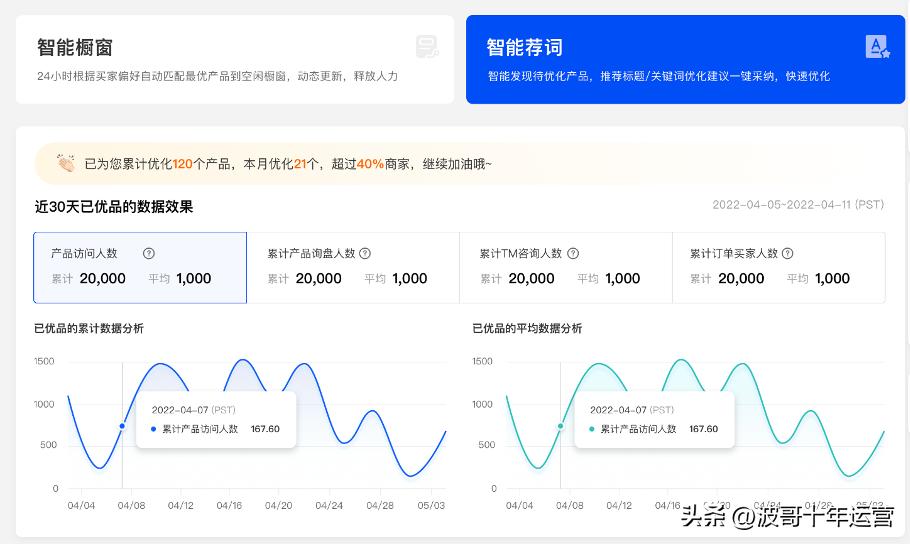Select the 累计产品询盘人数 metric tab

click(353, 268)
